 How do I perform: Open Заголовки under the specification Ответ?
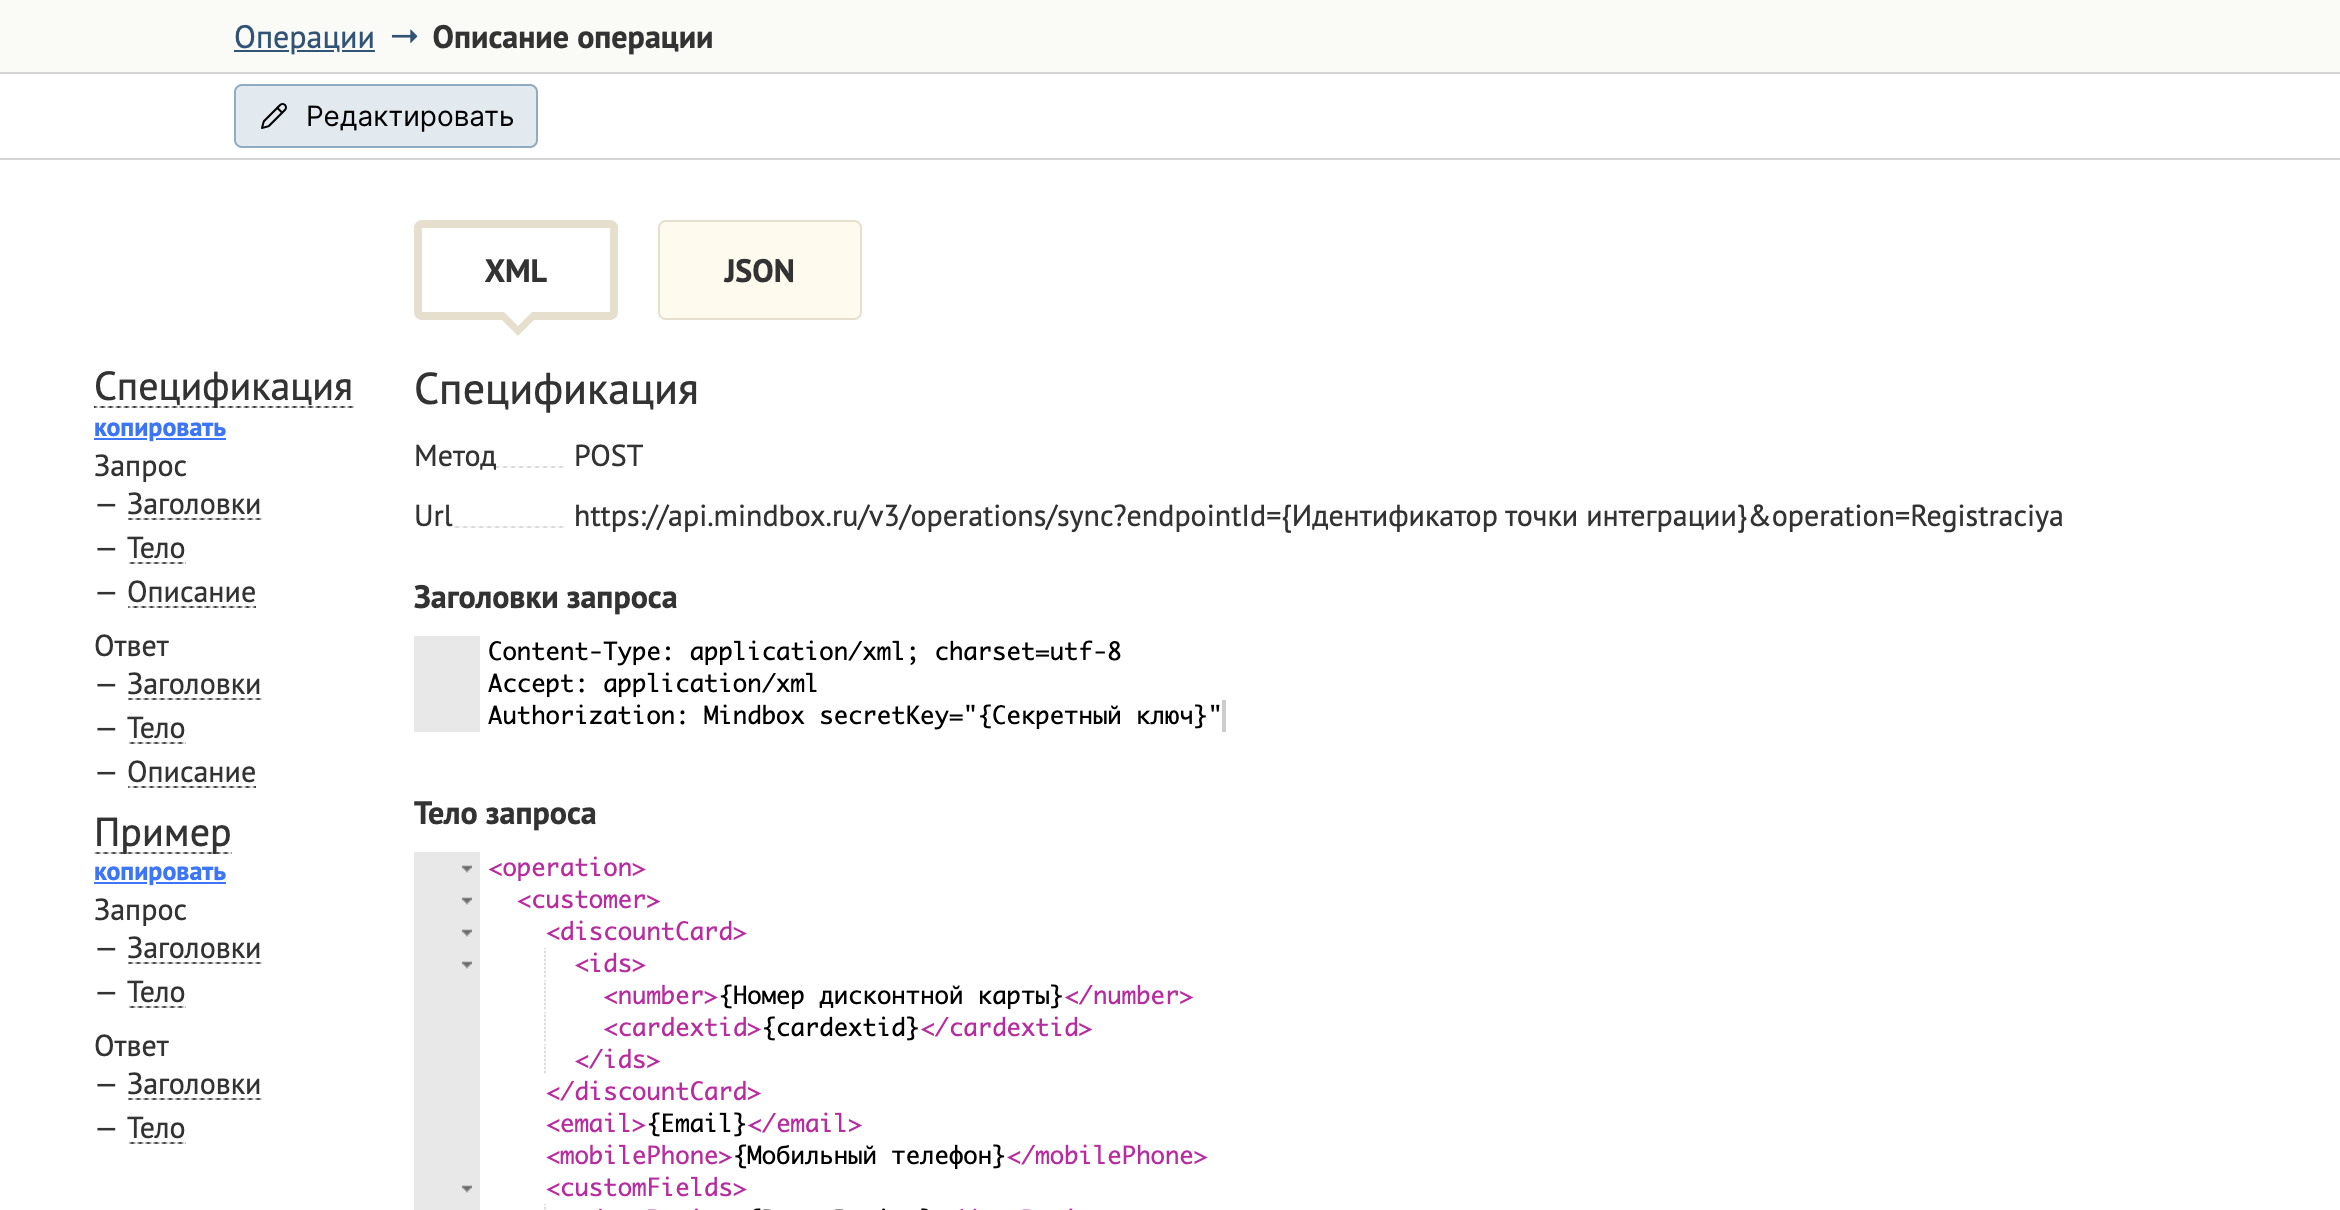(x=194, y=685)
